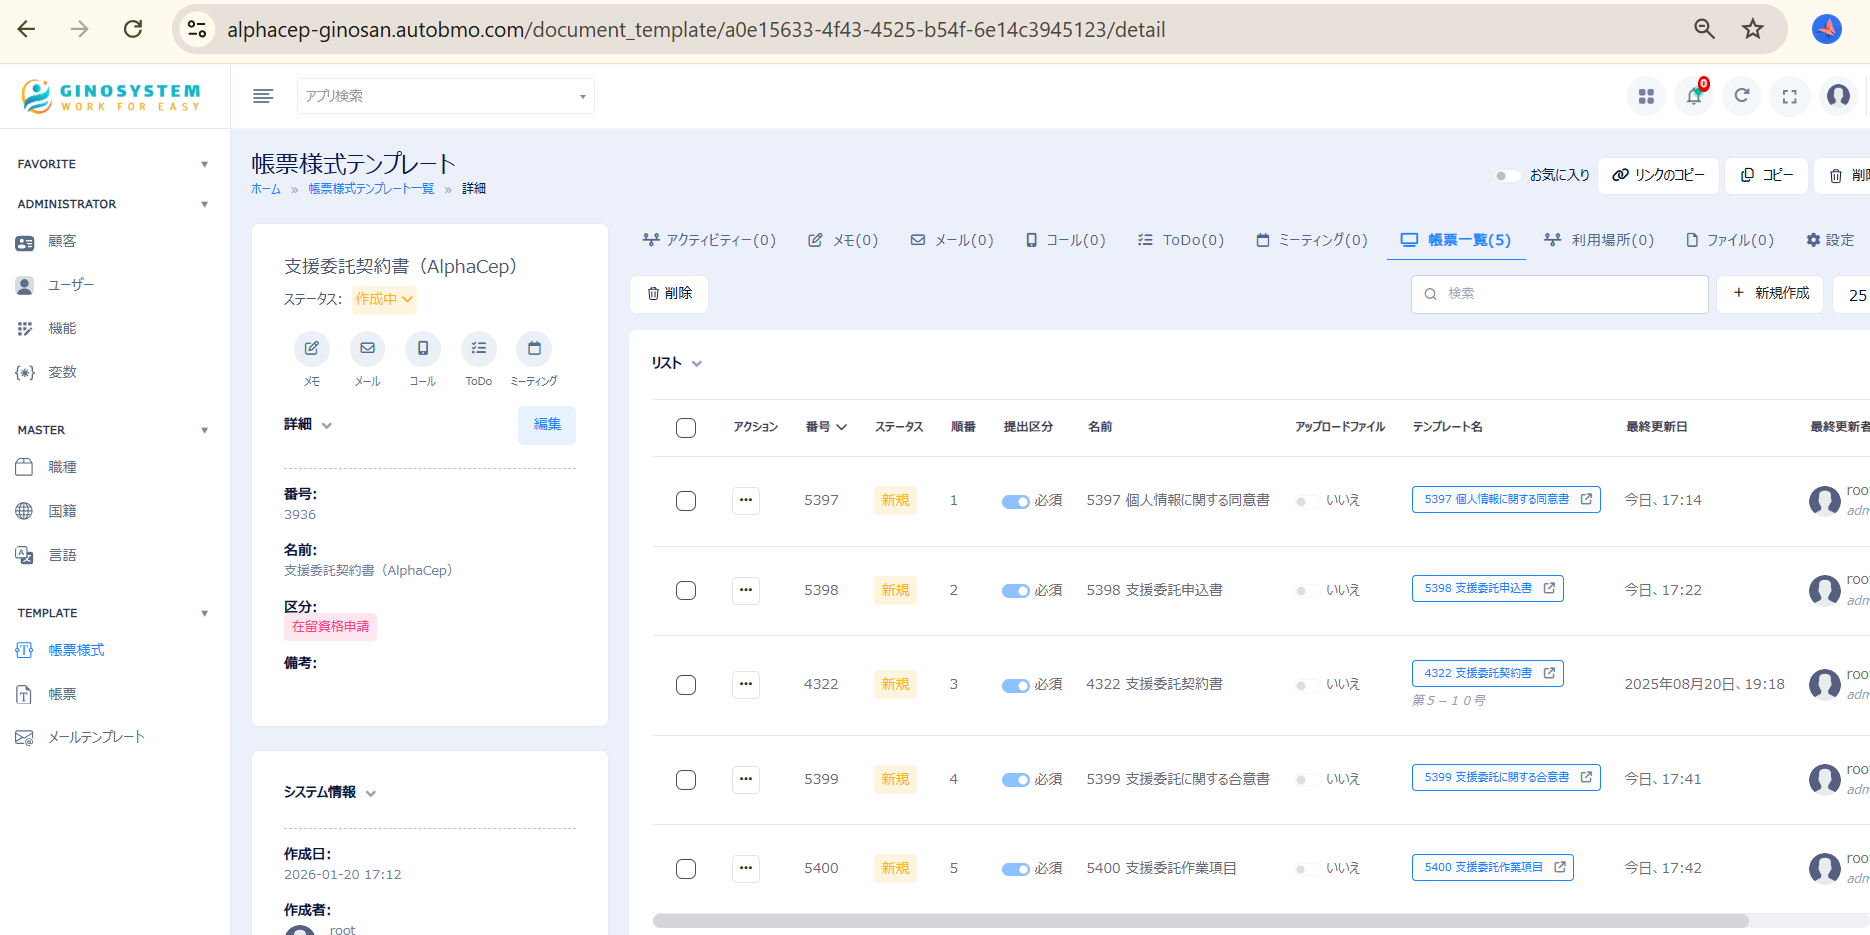The image size is (1870, 935).
Task: Click the hamburger menu icon
Action: click(263, 96)
